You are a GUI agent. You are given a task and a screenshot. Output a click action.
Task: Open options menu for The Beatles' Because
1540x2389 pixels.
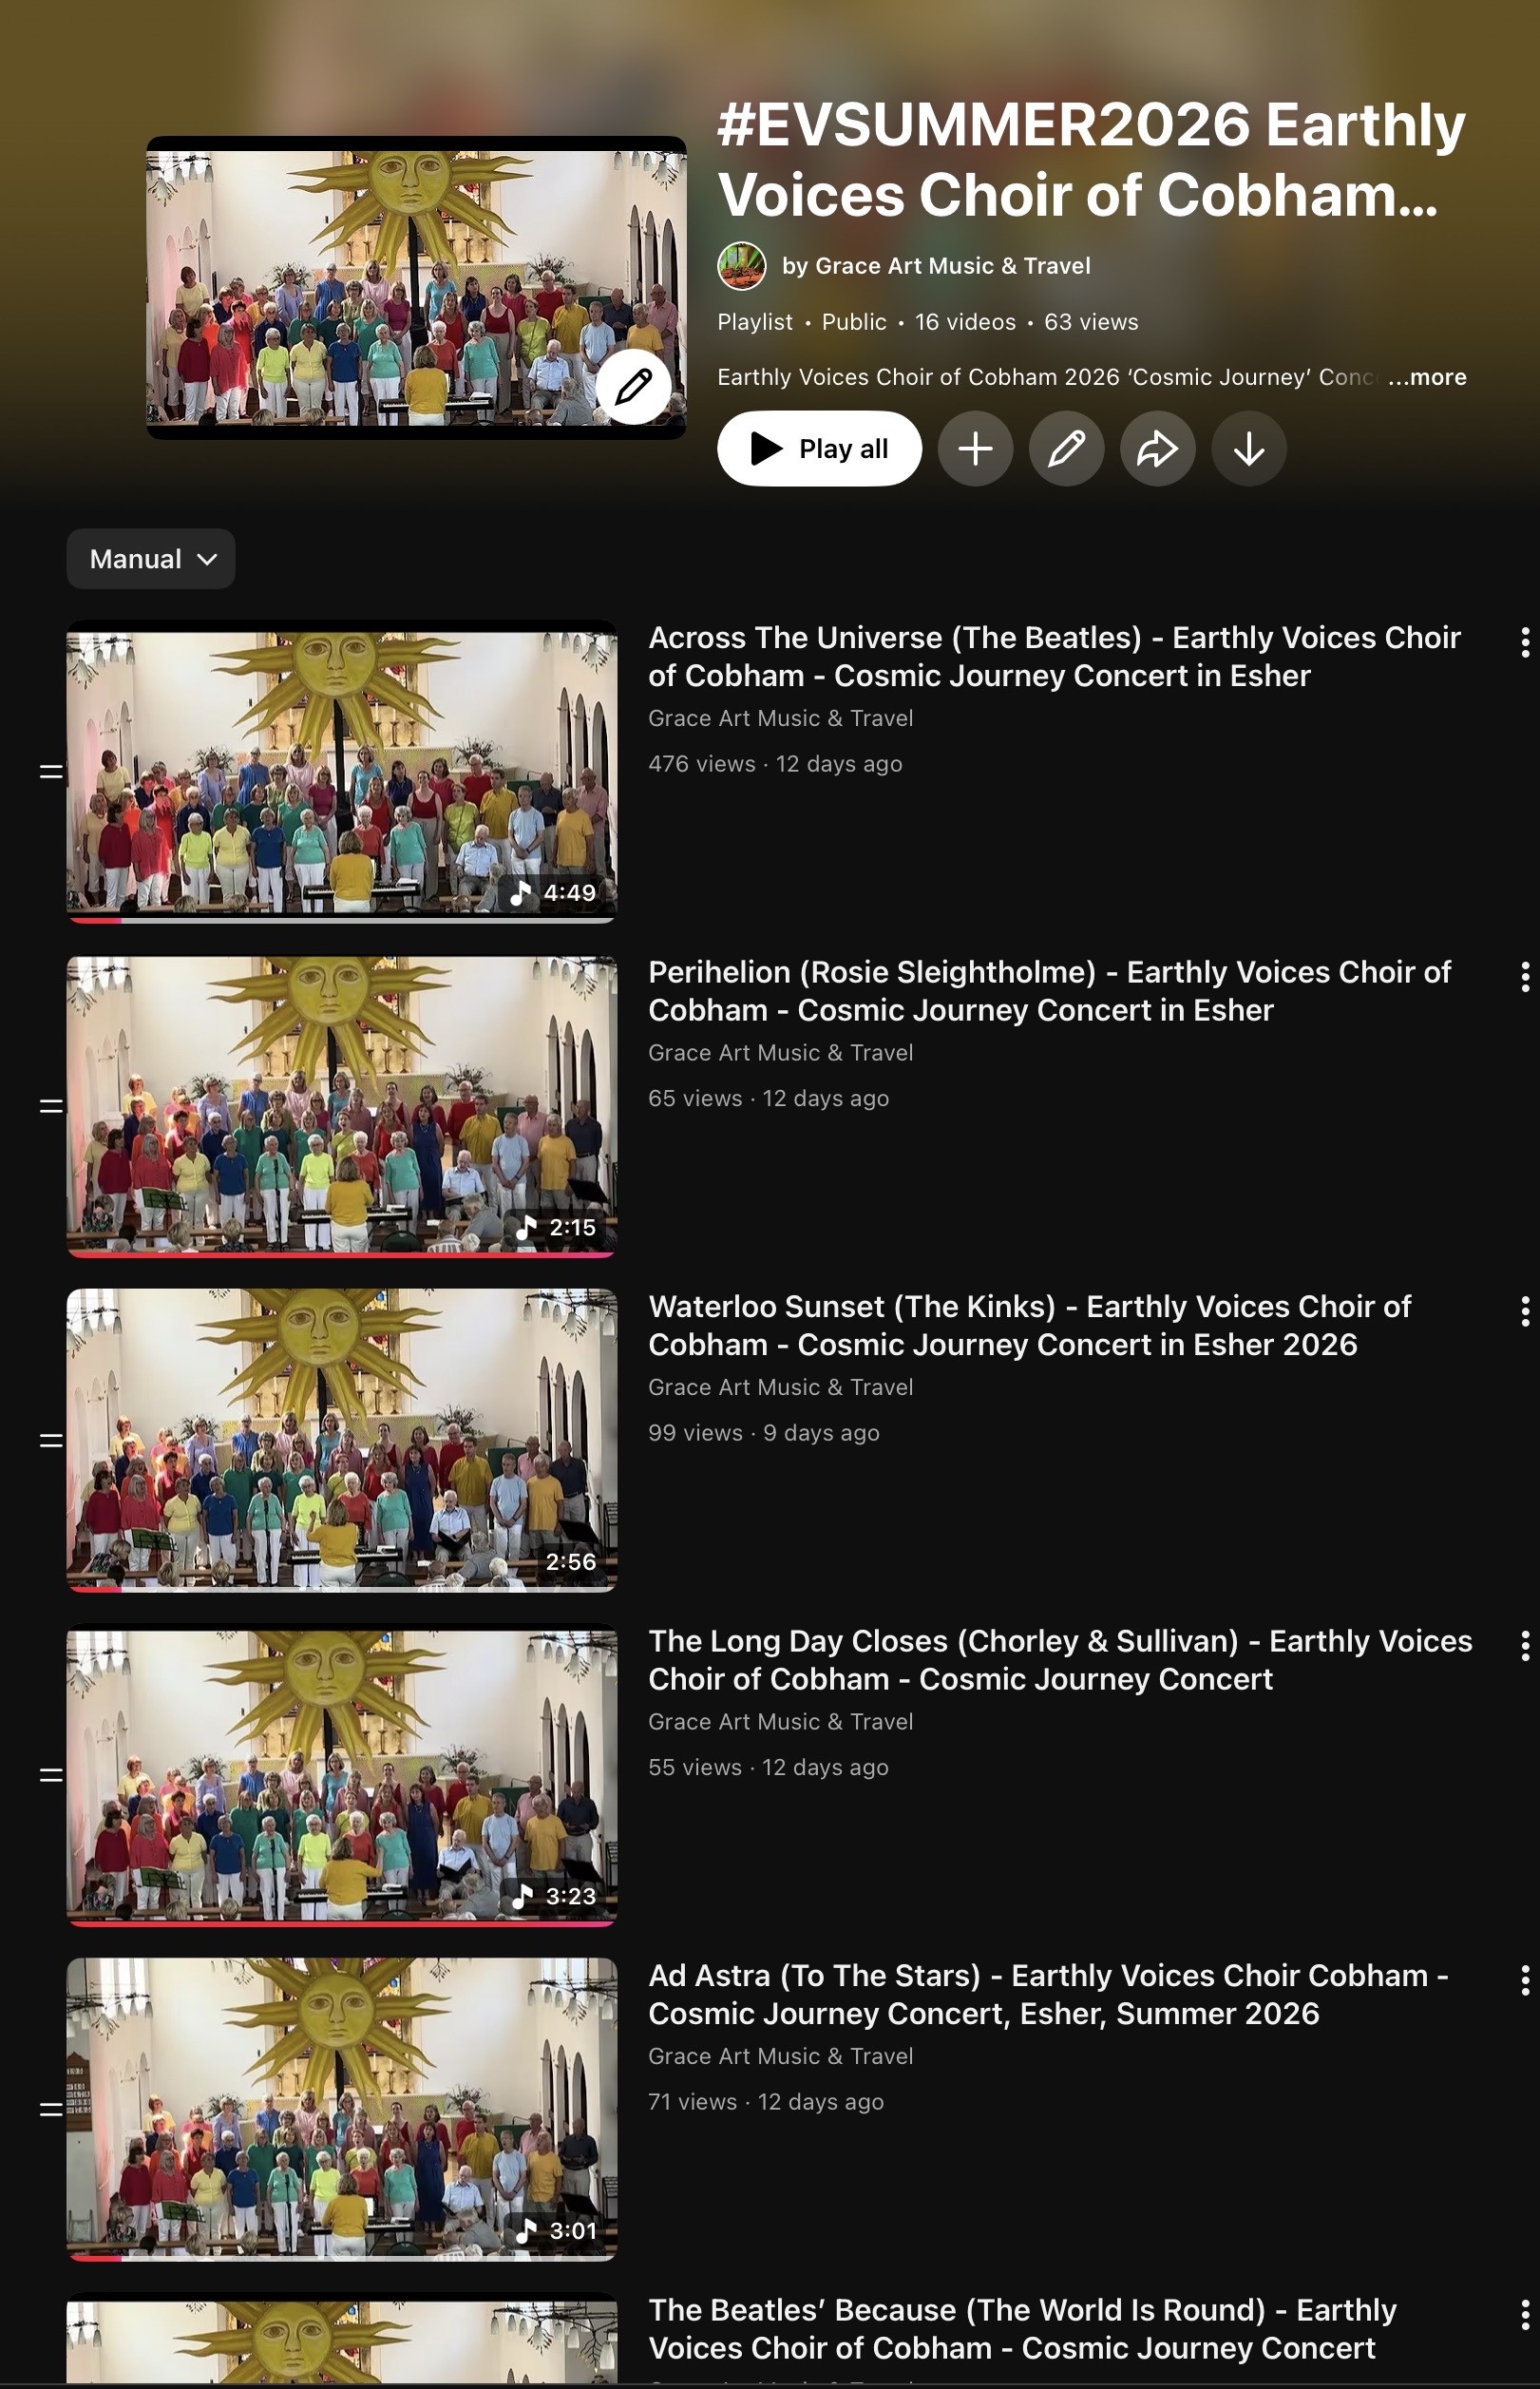1524,2315
